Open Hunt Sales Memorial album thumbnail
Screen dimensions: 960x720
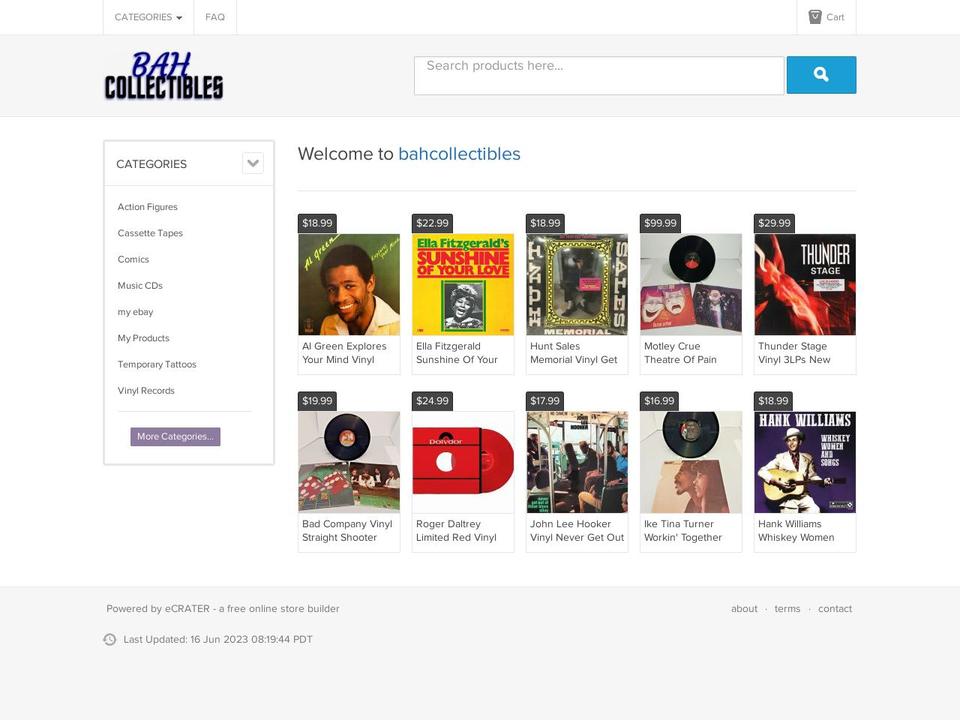[x=577, y=285]
